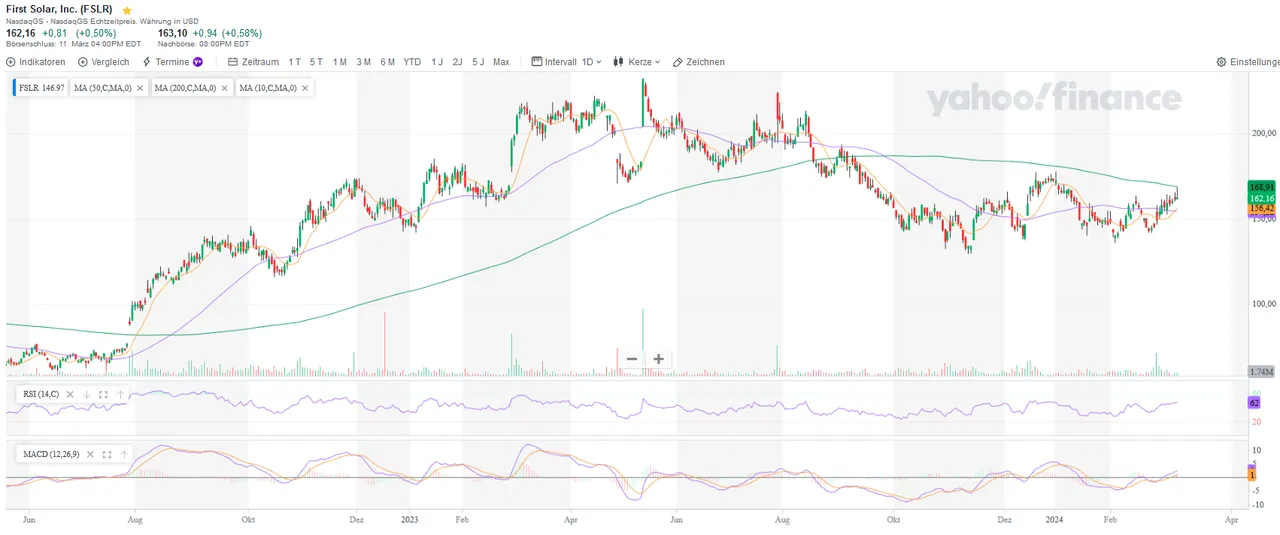Open Einstellungen chart settings
Viewport: 1280px width, 535px height.
(1248, 62)
